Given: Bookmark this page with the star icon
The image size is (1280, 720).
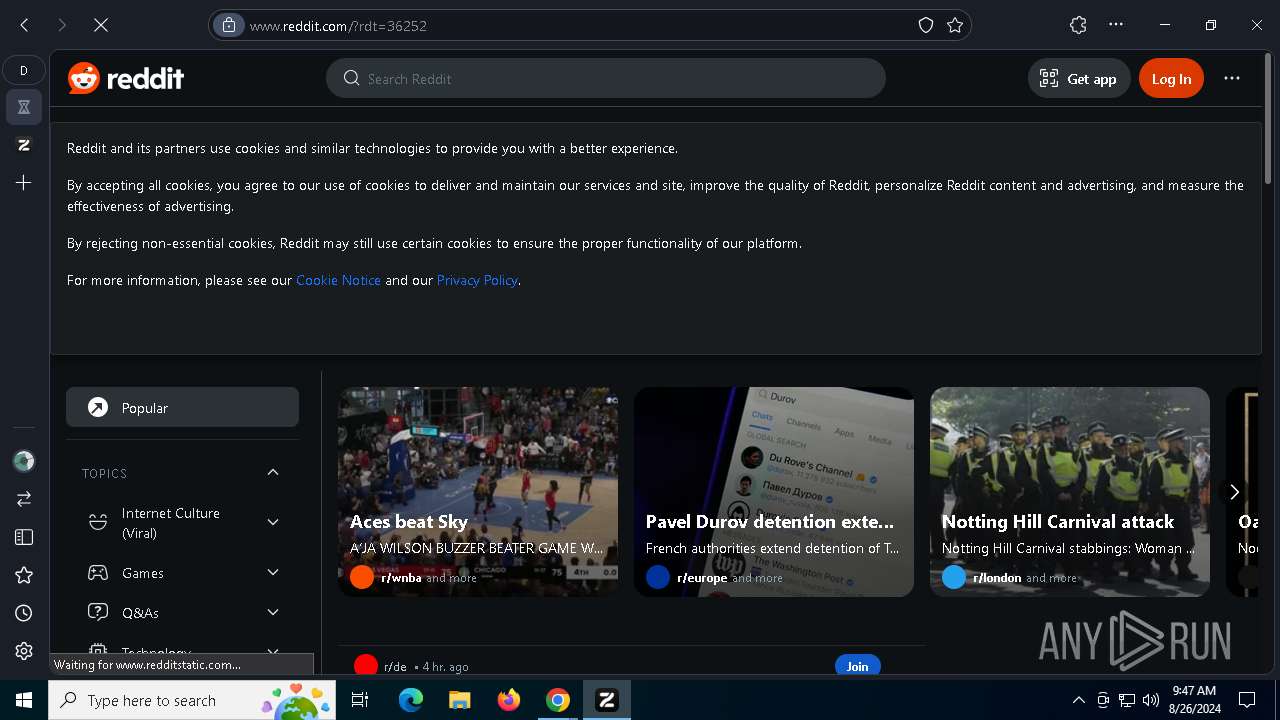Looking at the screenshot, I should tap(955, 25).
